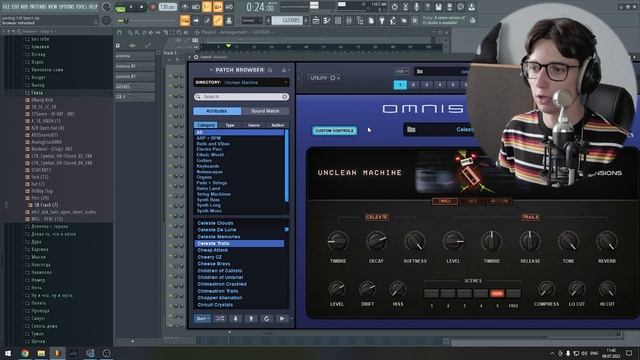Click folder icon next to Celeste patch name
The image size is (640, 360).
pyautogui.click(x=411, y=129)
